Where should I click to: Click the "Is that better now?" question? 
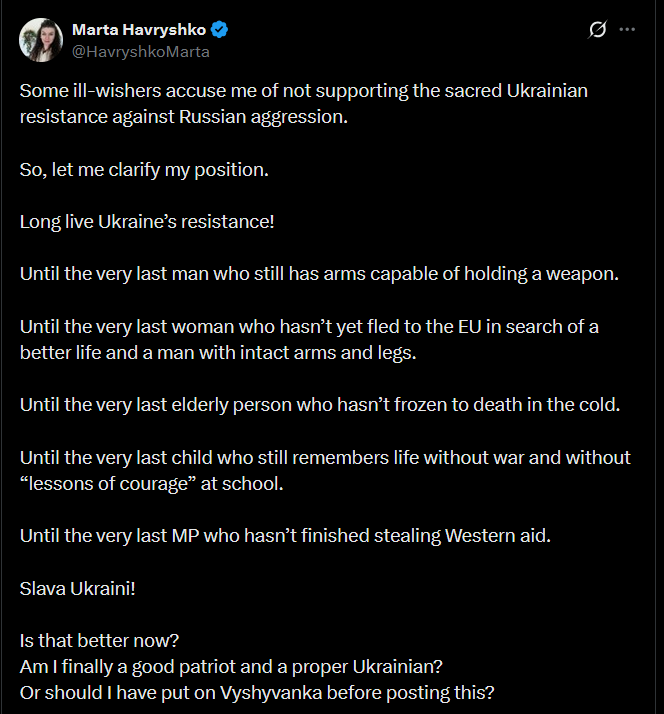point(97,640)
